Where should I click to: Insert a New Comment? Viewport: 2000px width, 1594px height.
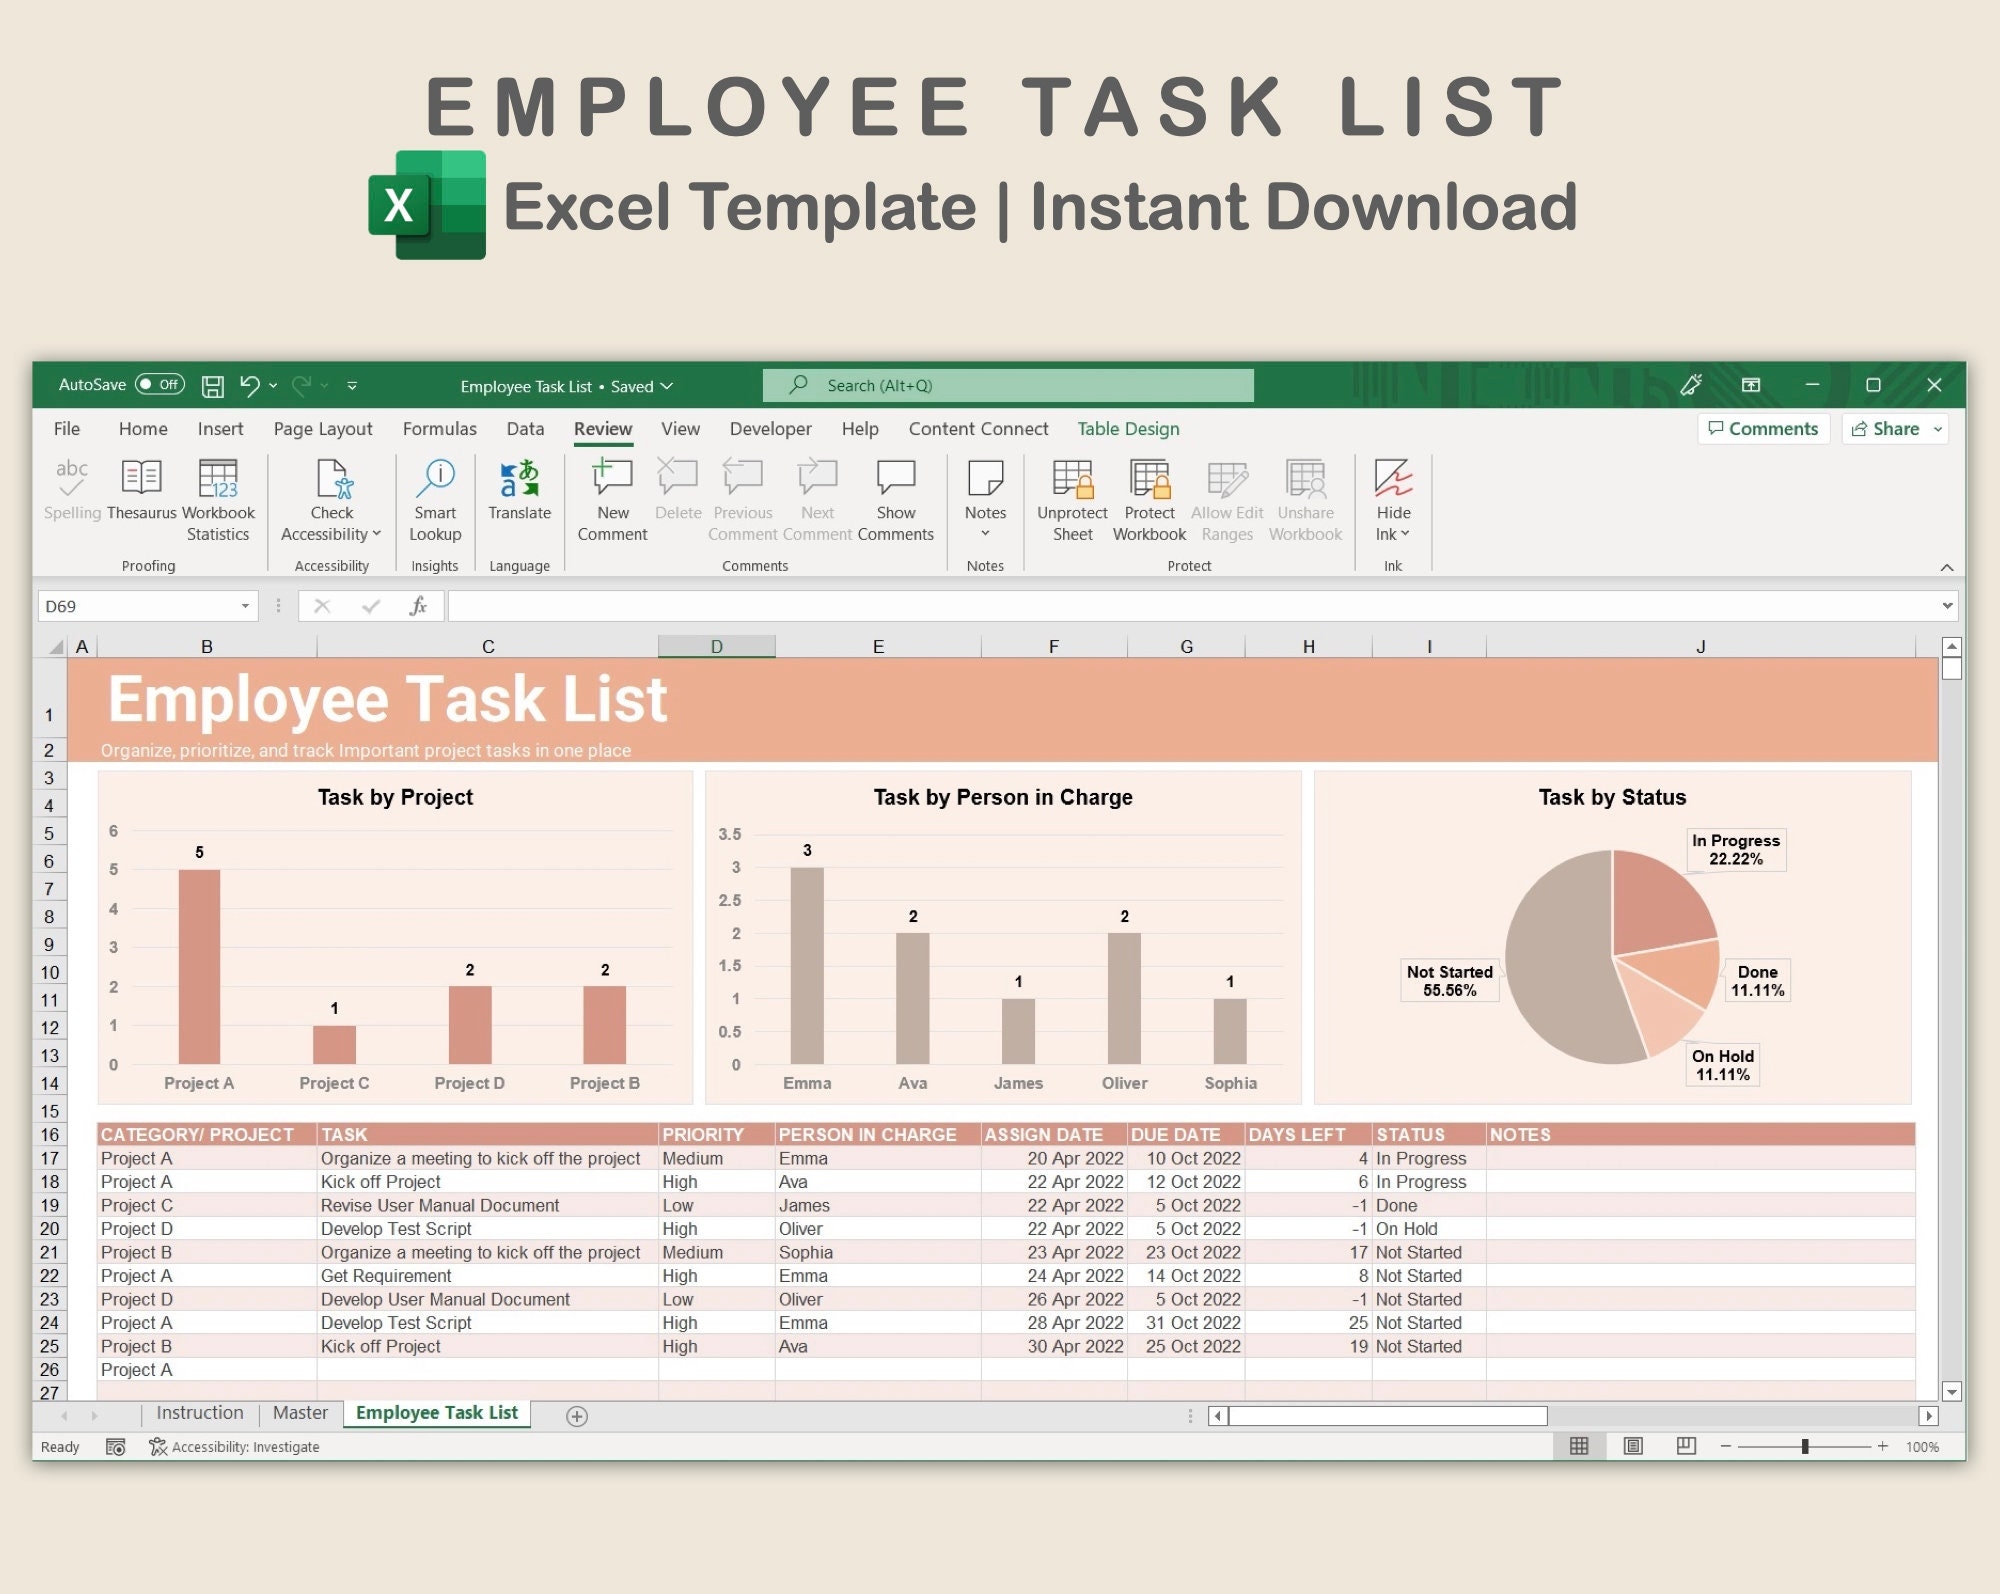tap(611, 497)
